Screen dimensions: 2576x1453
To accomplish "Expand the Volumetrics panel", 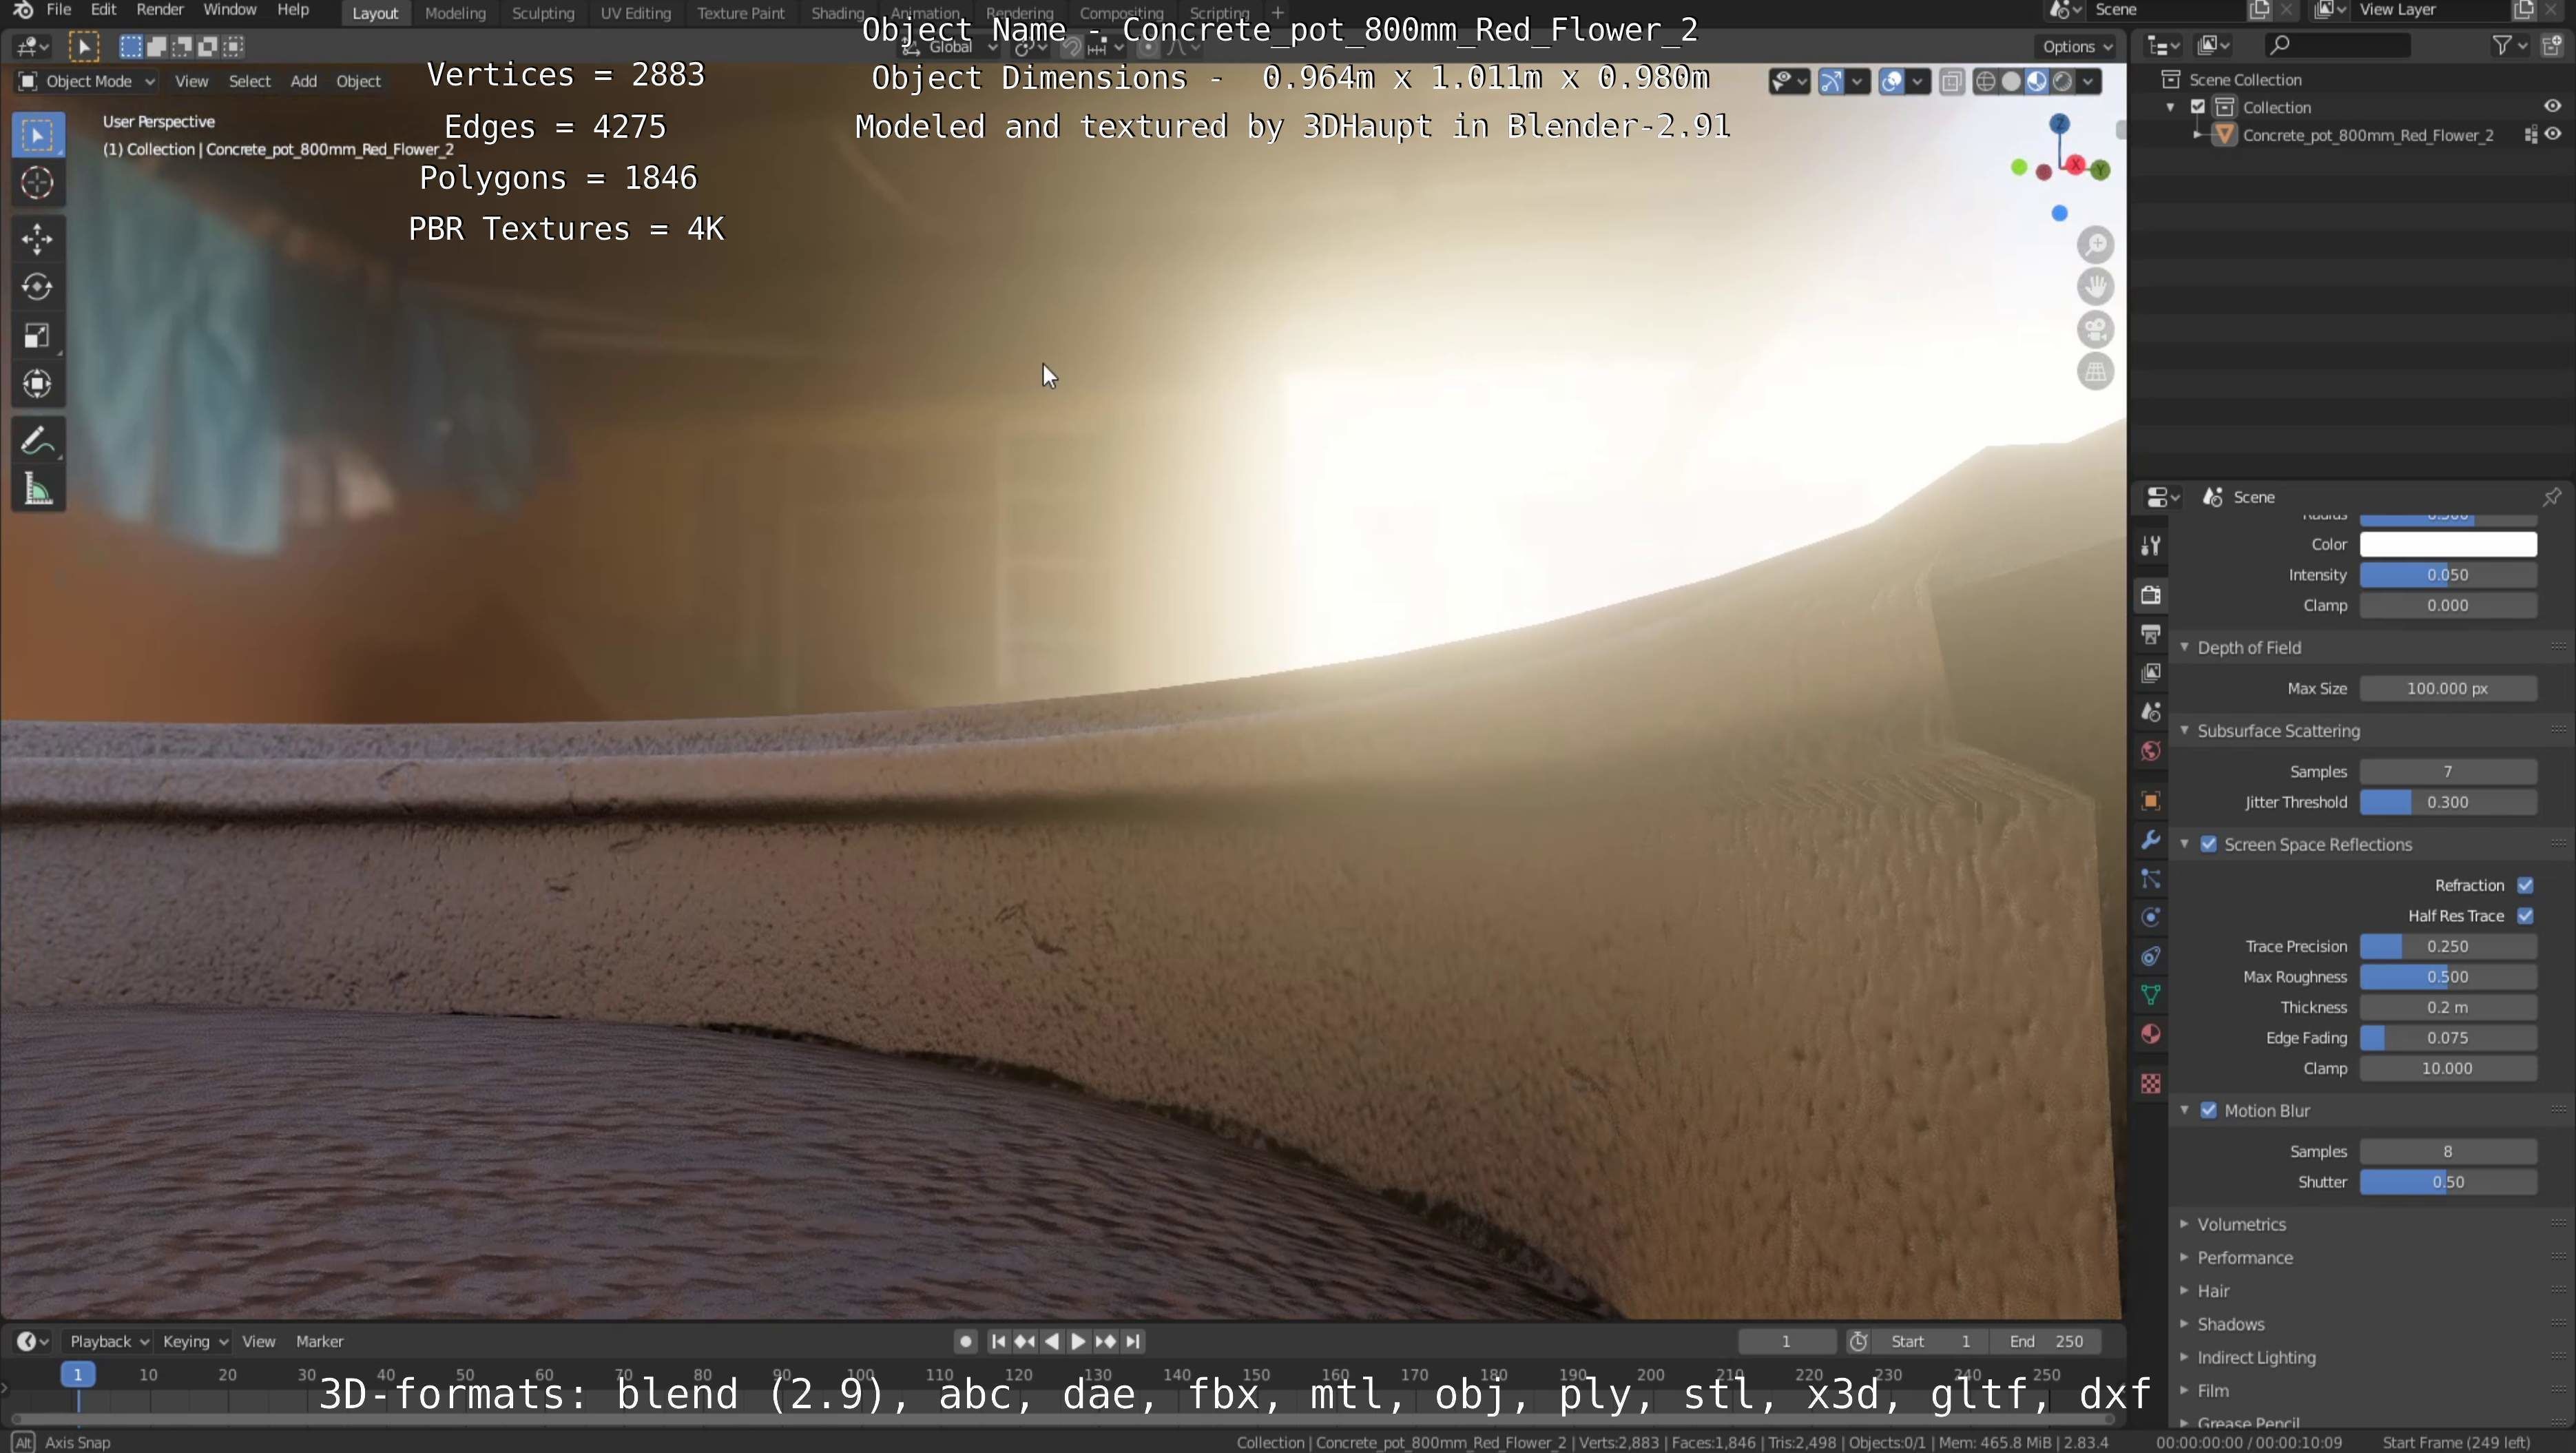I will [x=2241, y=1224].
